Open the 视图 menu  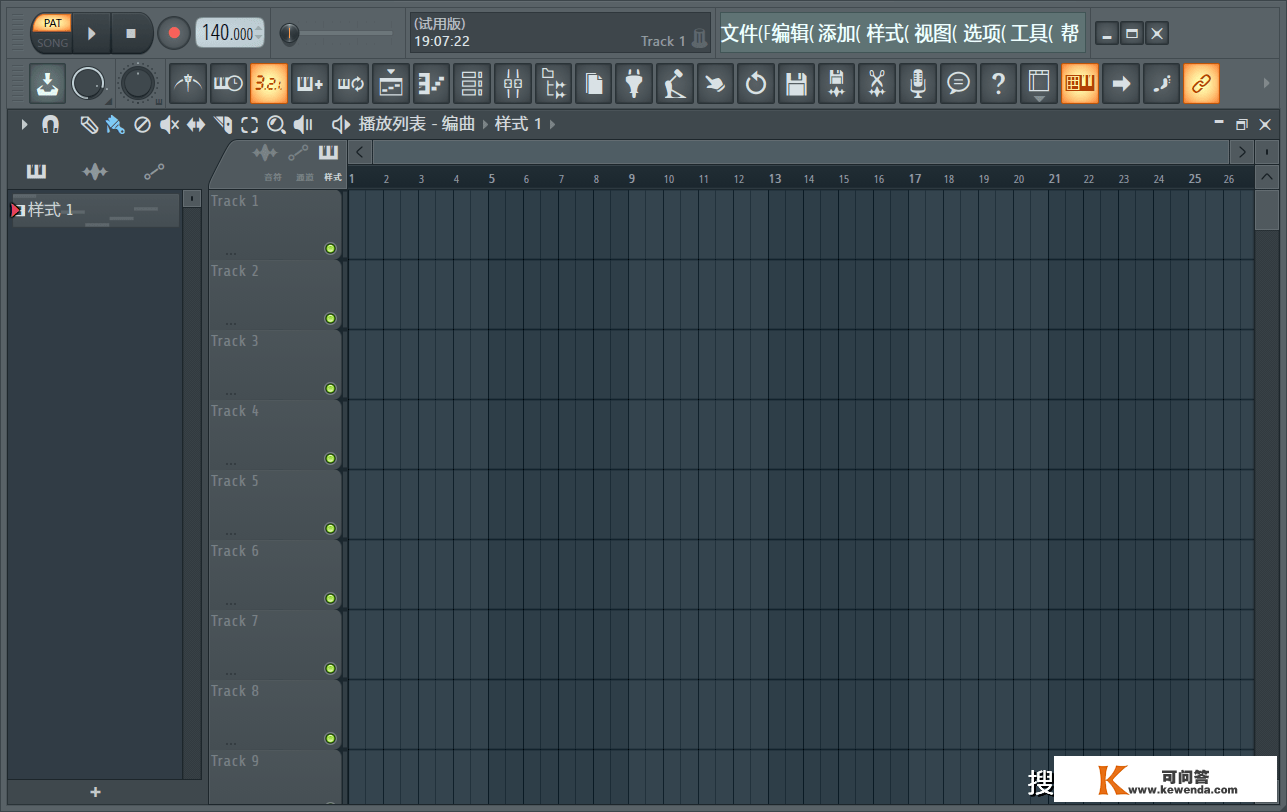click(x=936, y=33)
